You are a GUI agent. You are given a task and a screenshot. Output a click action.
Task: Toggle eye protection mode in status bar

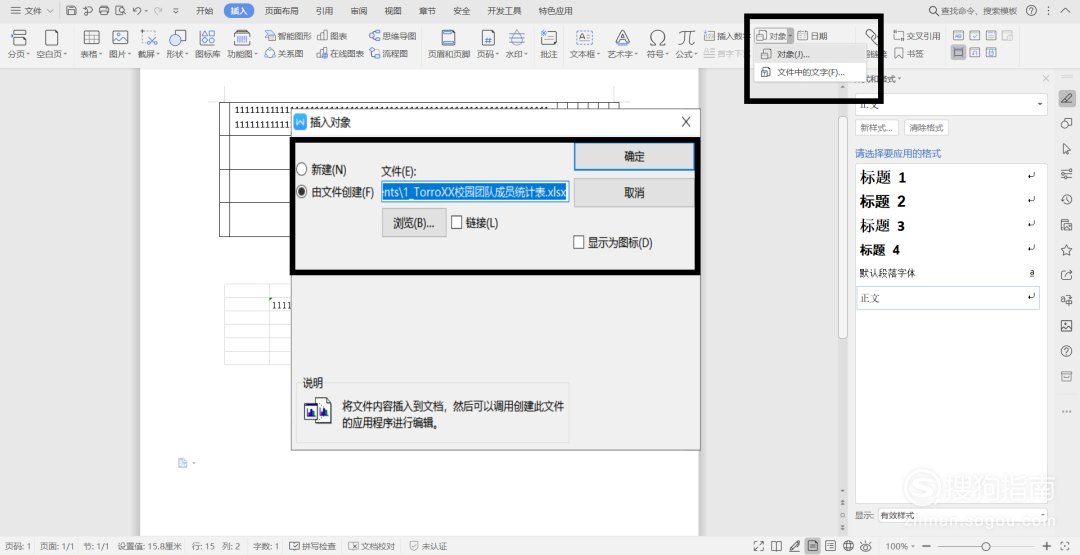866,546
